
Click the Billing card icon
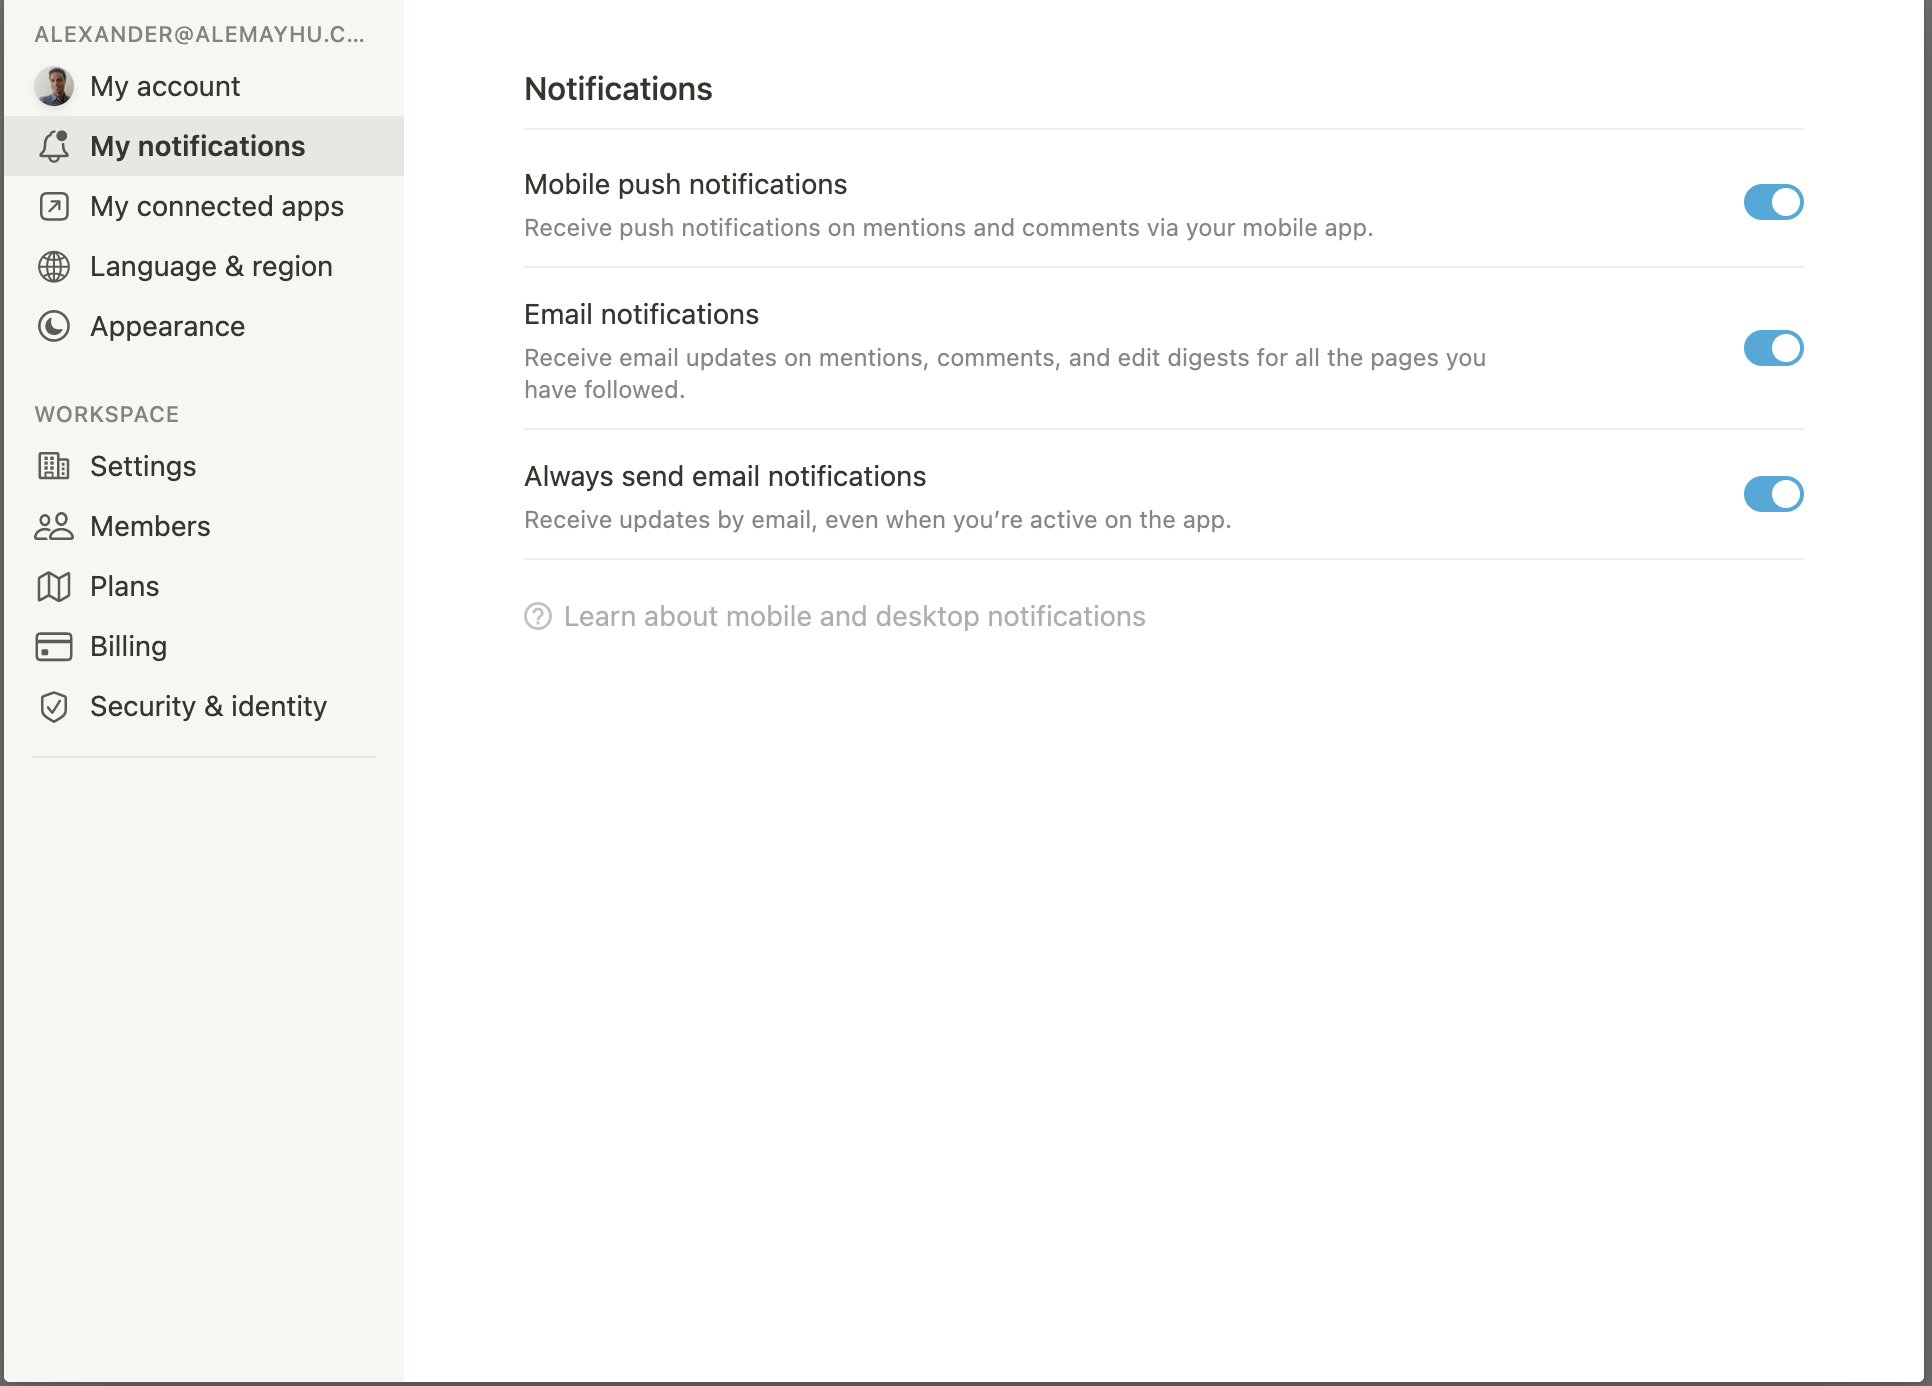[x=54, y=646]
